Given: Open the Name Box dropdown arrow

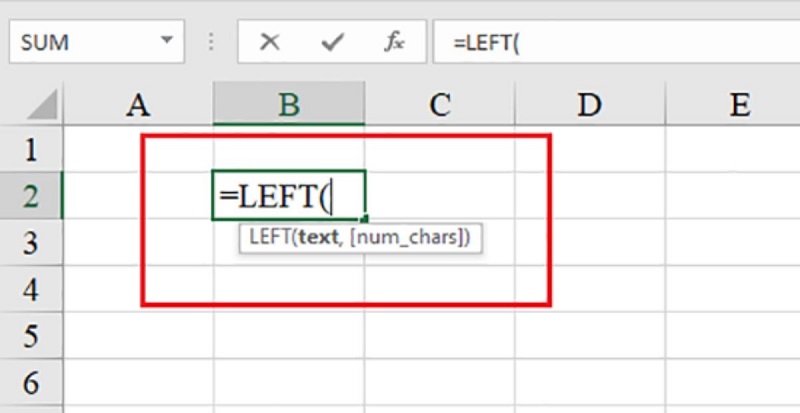Looking at the screenshot, I should point(165,43).
